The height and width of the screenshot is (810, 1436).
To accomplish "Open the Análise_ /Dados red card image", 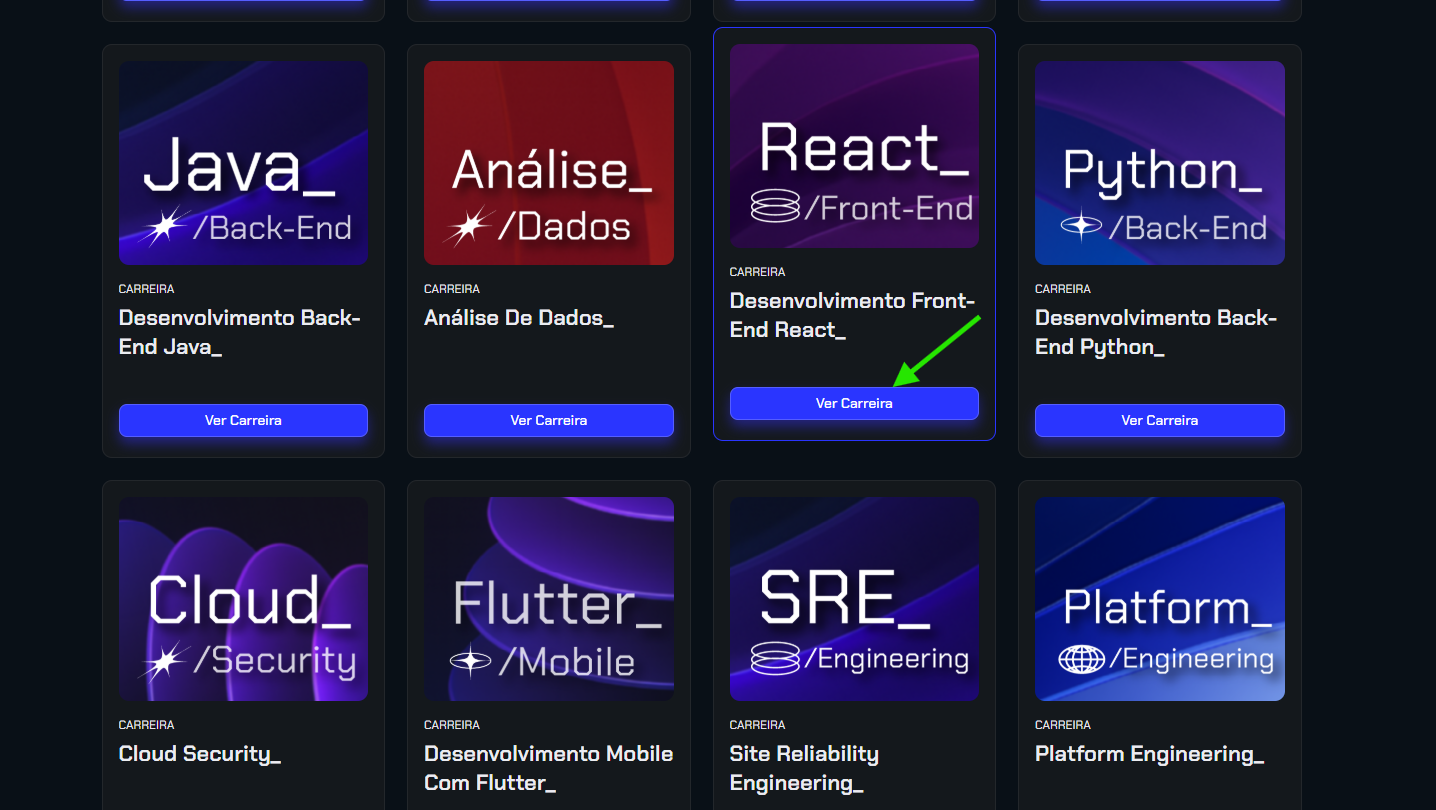I will pyautogui.click(x=549, y=163).
